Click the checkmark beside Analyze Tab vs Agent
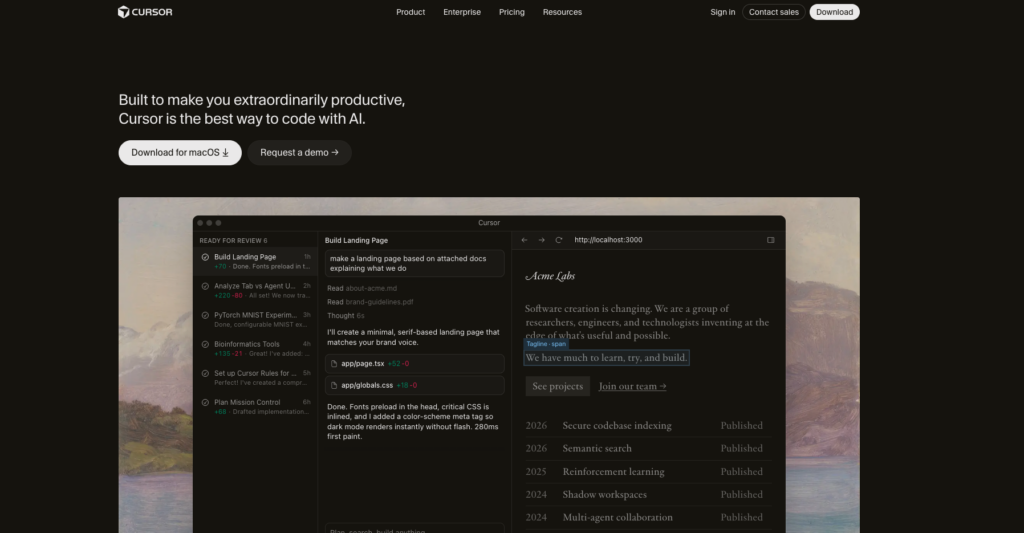 click(x=205, y=286)
